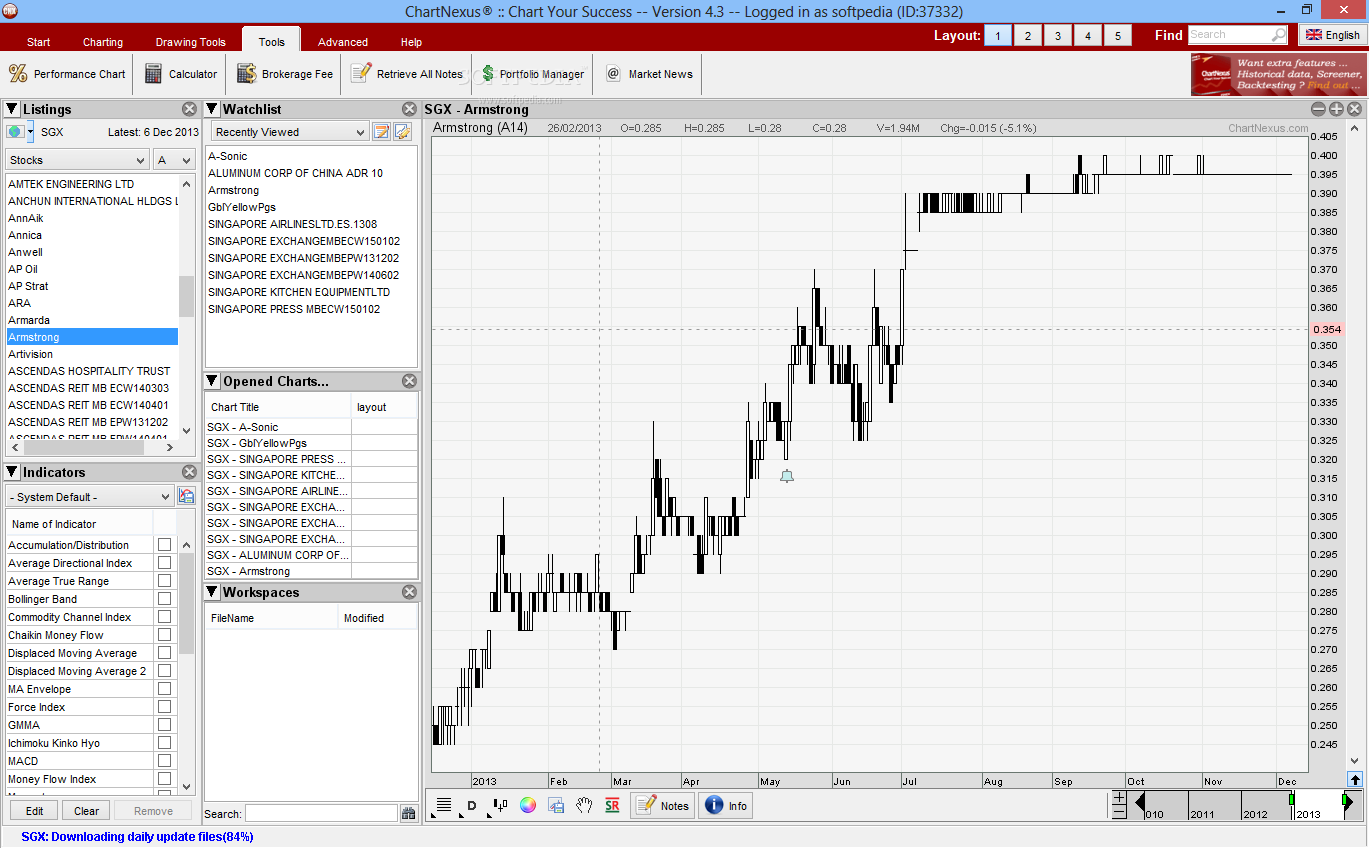Open Market News

[650, 74]
